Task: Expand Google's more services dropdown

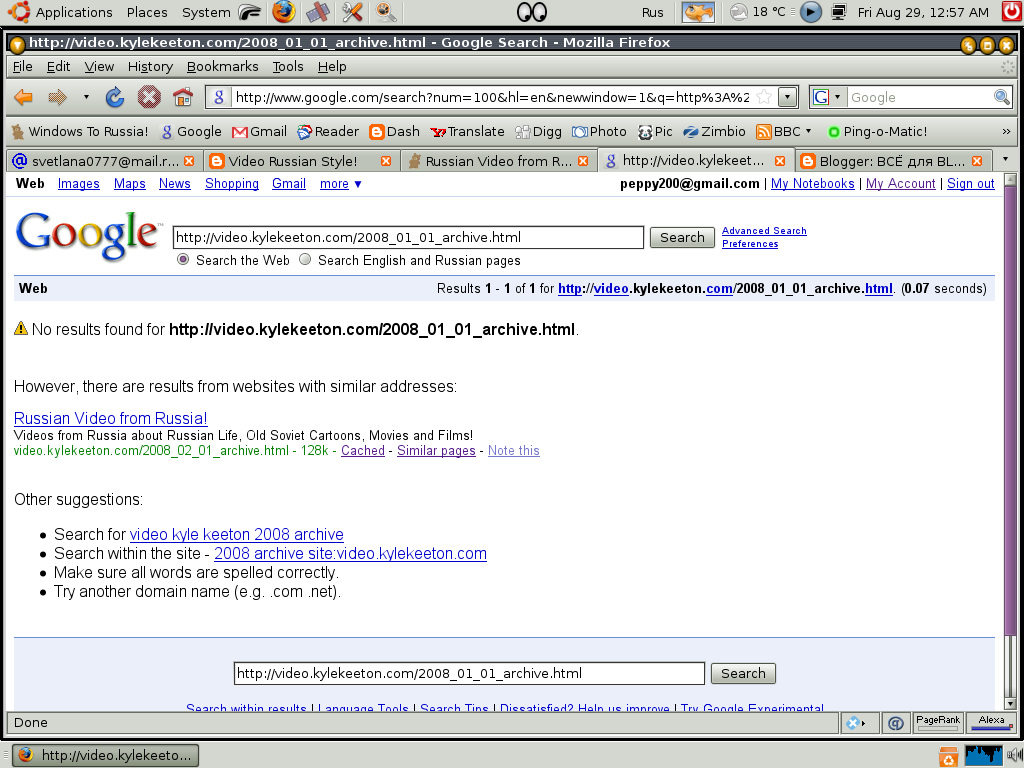Action: click(340, 184)
